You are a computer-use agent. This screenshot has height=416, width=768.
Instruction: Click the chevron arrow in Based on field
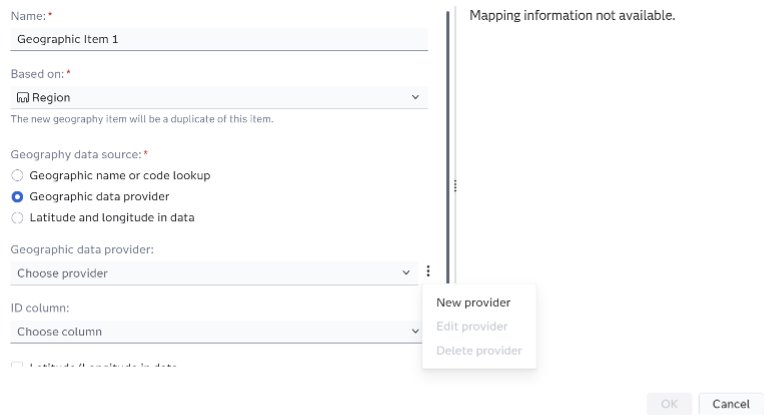pos(415,98)
